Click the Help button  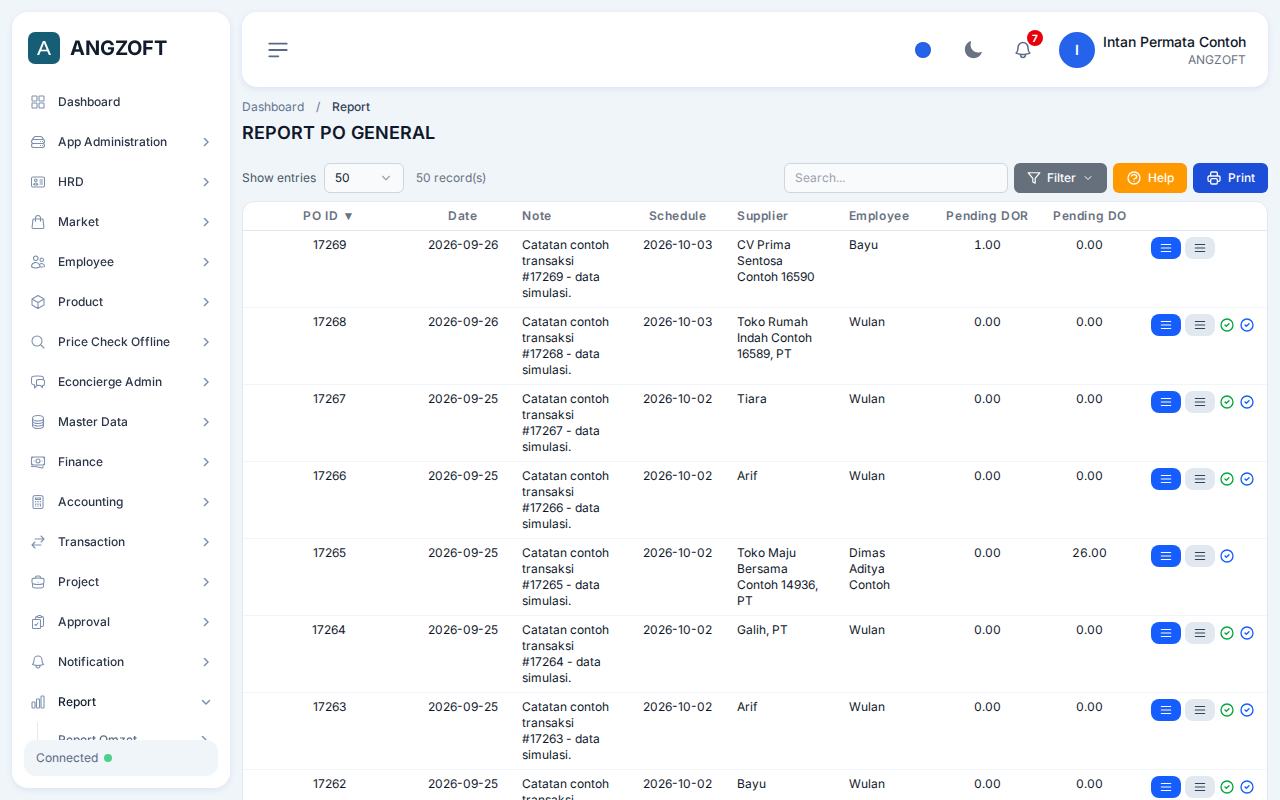point(1150,178)
